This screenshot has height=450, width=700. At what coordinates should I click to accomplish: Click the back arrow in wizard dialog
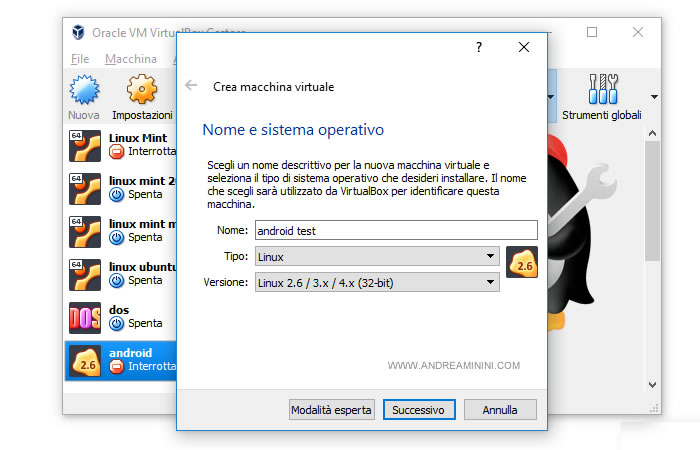pos(191,85)
